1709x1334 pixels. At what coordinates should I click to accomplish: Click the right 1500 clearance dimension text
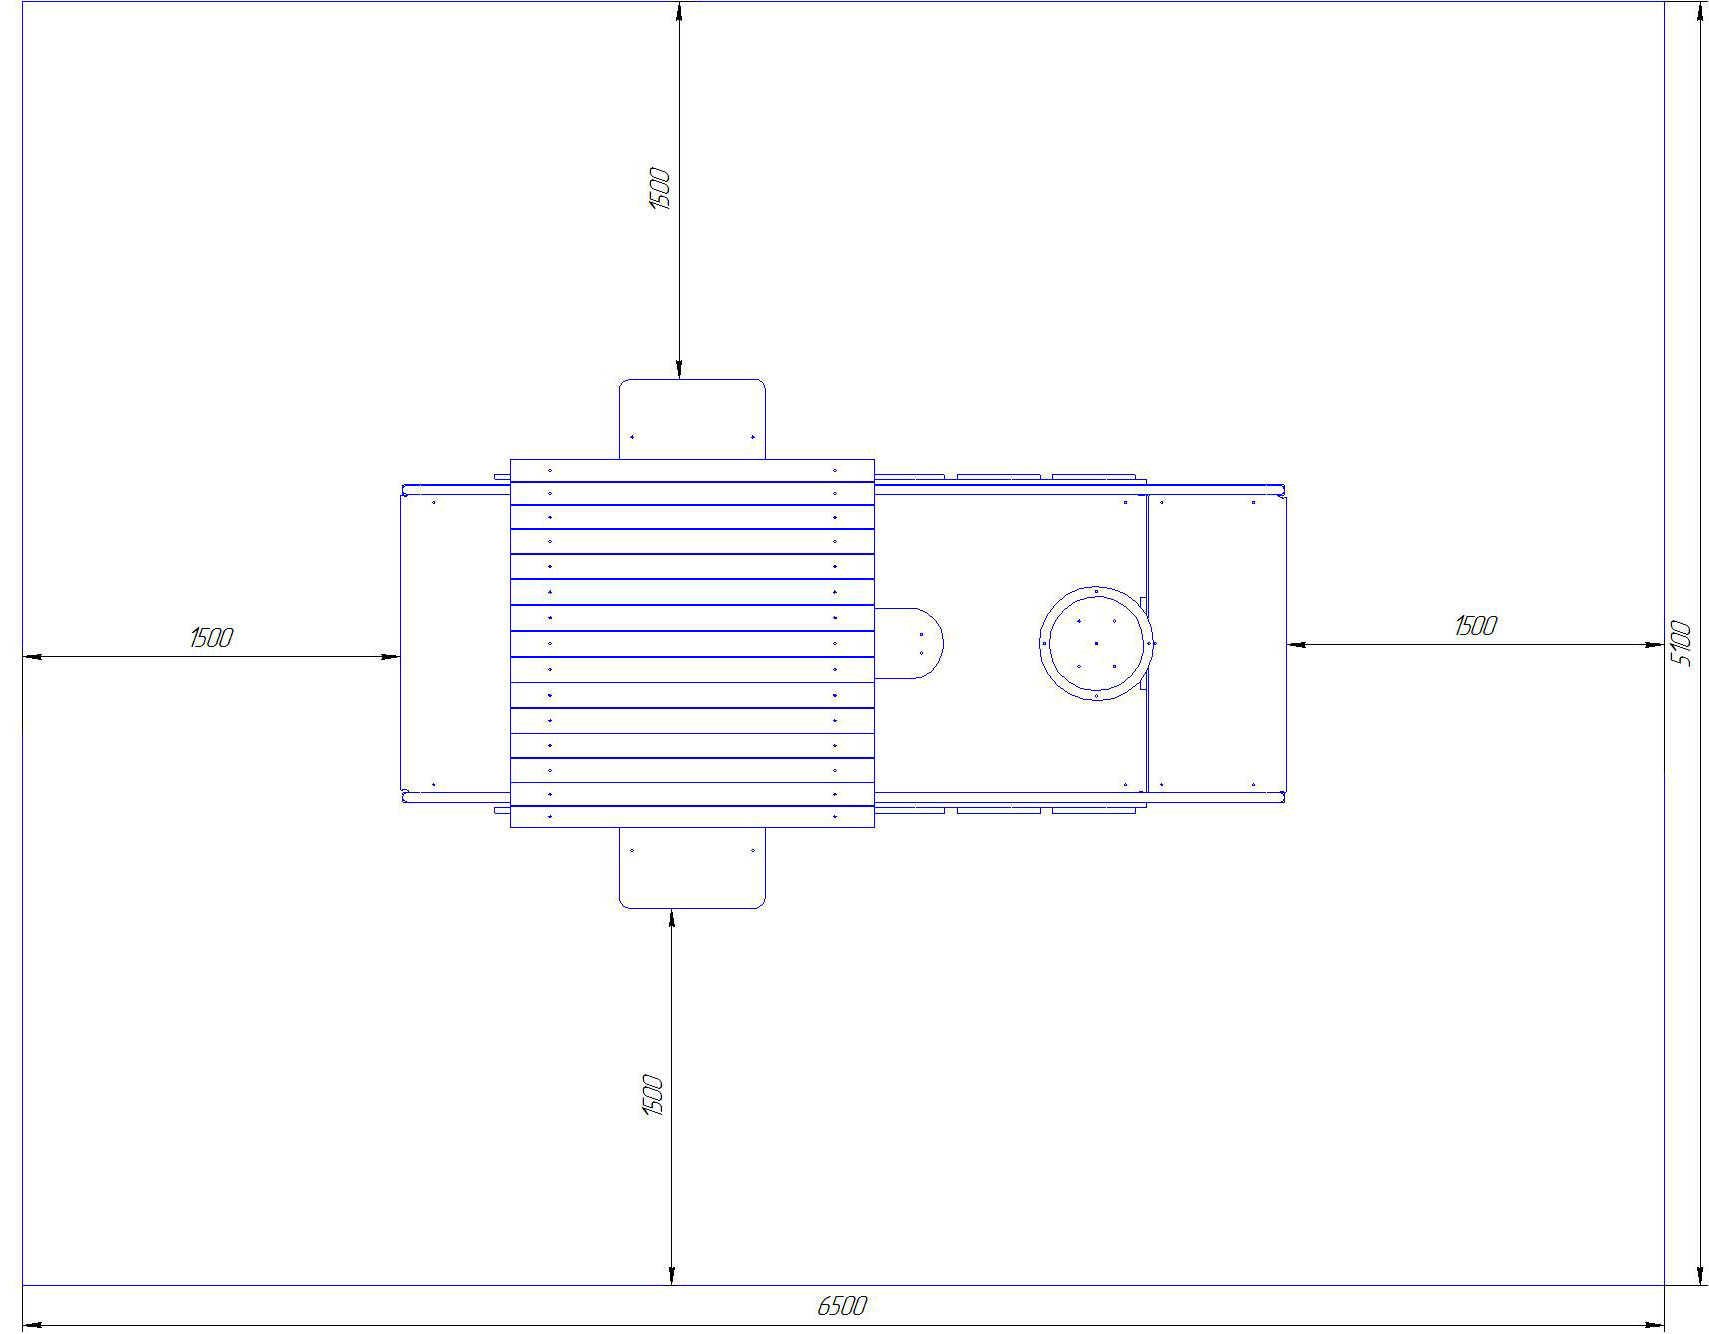(x=1475, y=626)
